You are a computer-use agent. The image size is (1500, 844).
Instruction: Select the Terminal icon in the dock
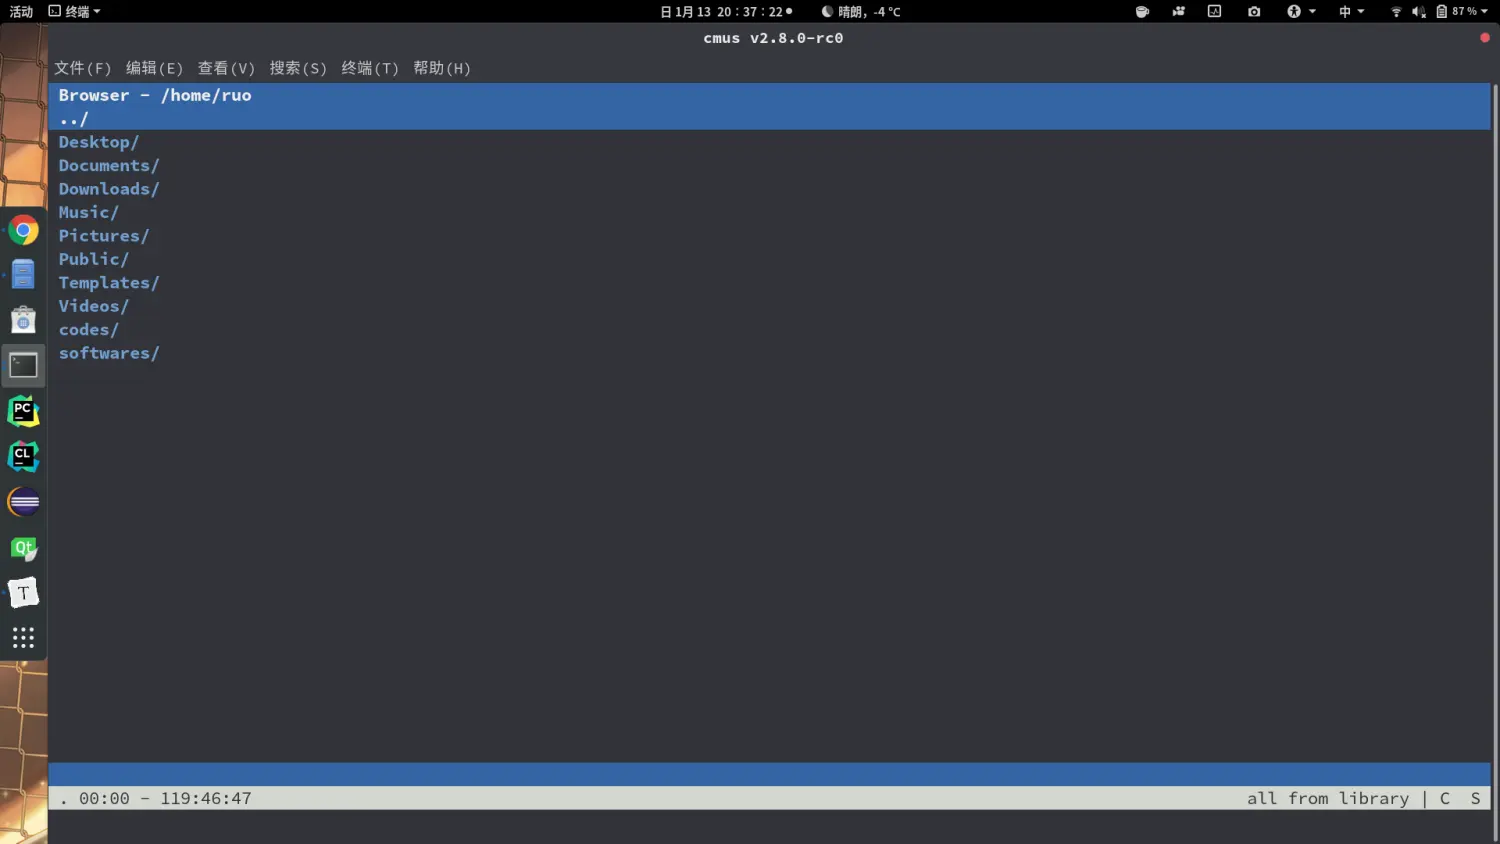click(23, 365)
